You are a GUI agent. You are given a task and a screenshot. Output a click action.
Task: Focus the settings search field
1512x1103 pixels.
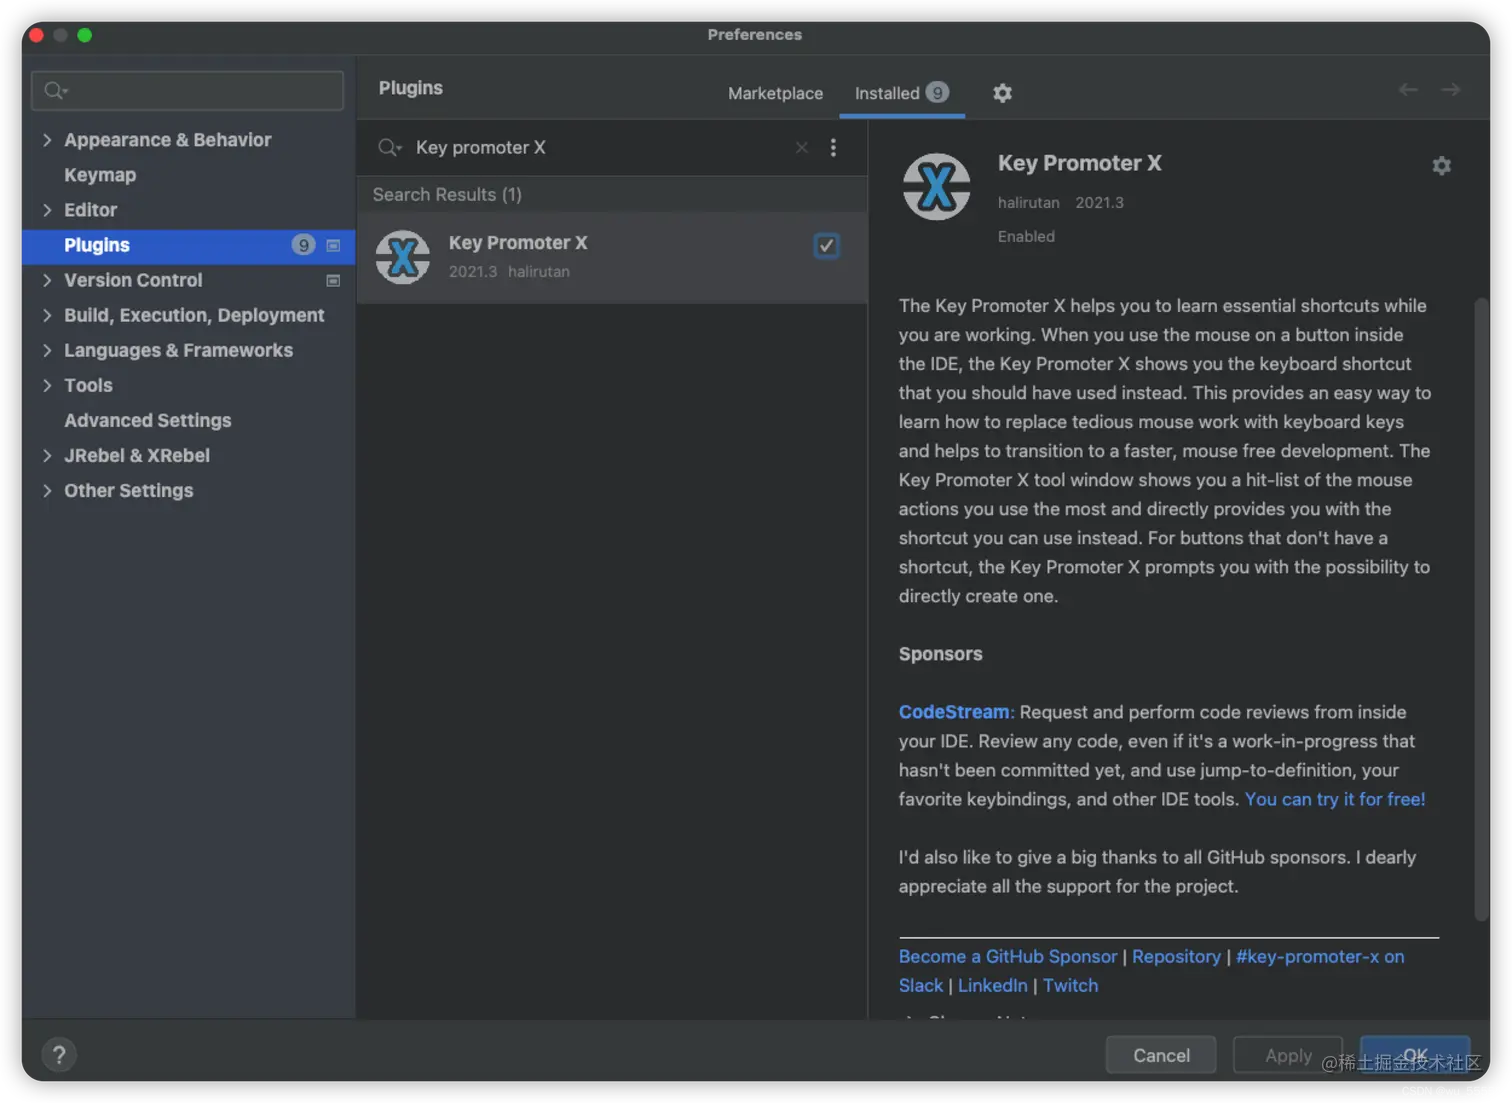(x=188, y=91)
